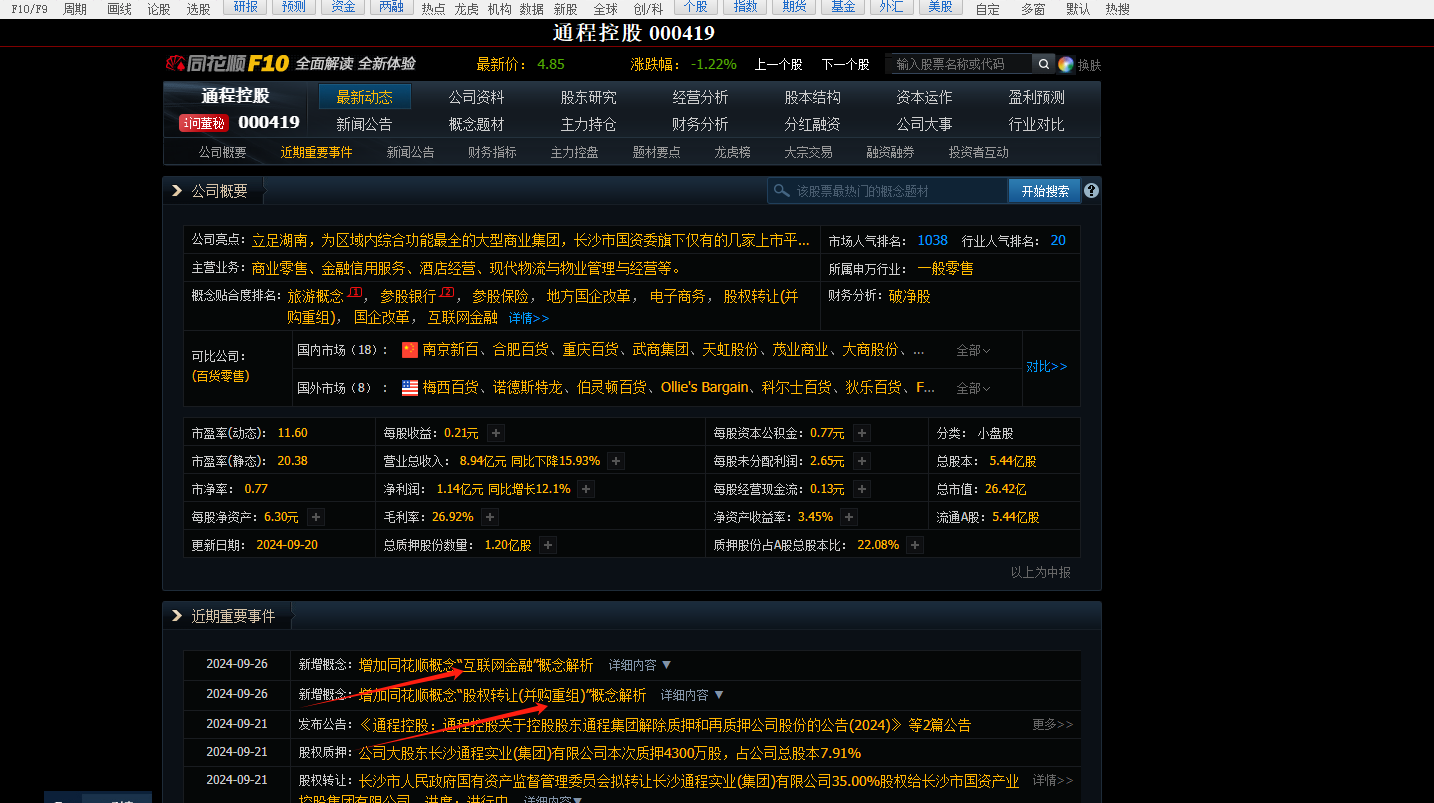Open the 通程控股 解除质押 announcement link
Screen dimensions: 1434x803
coord(631,724)
